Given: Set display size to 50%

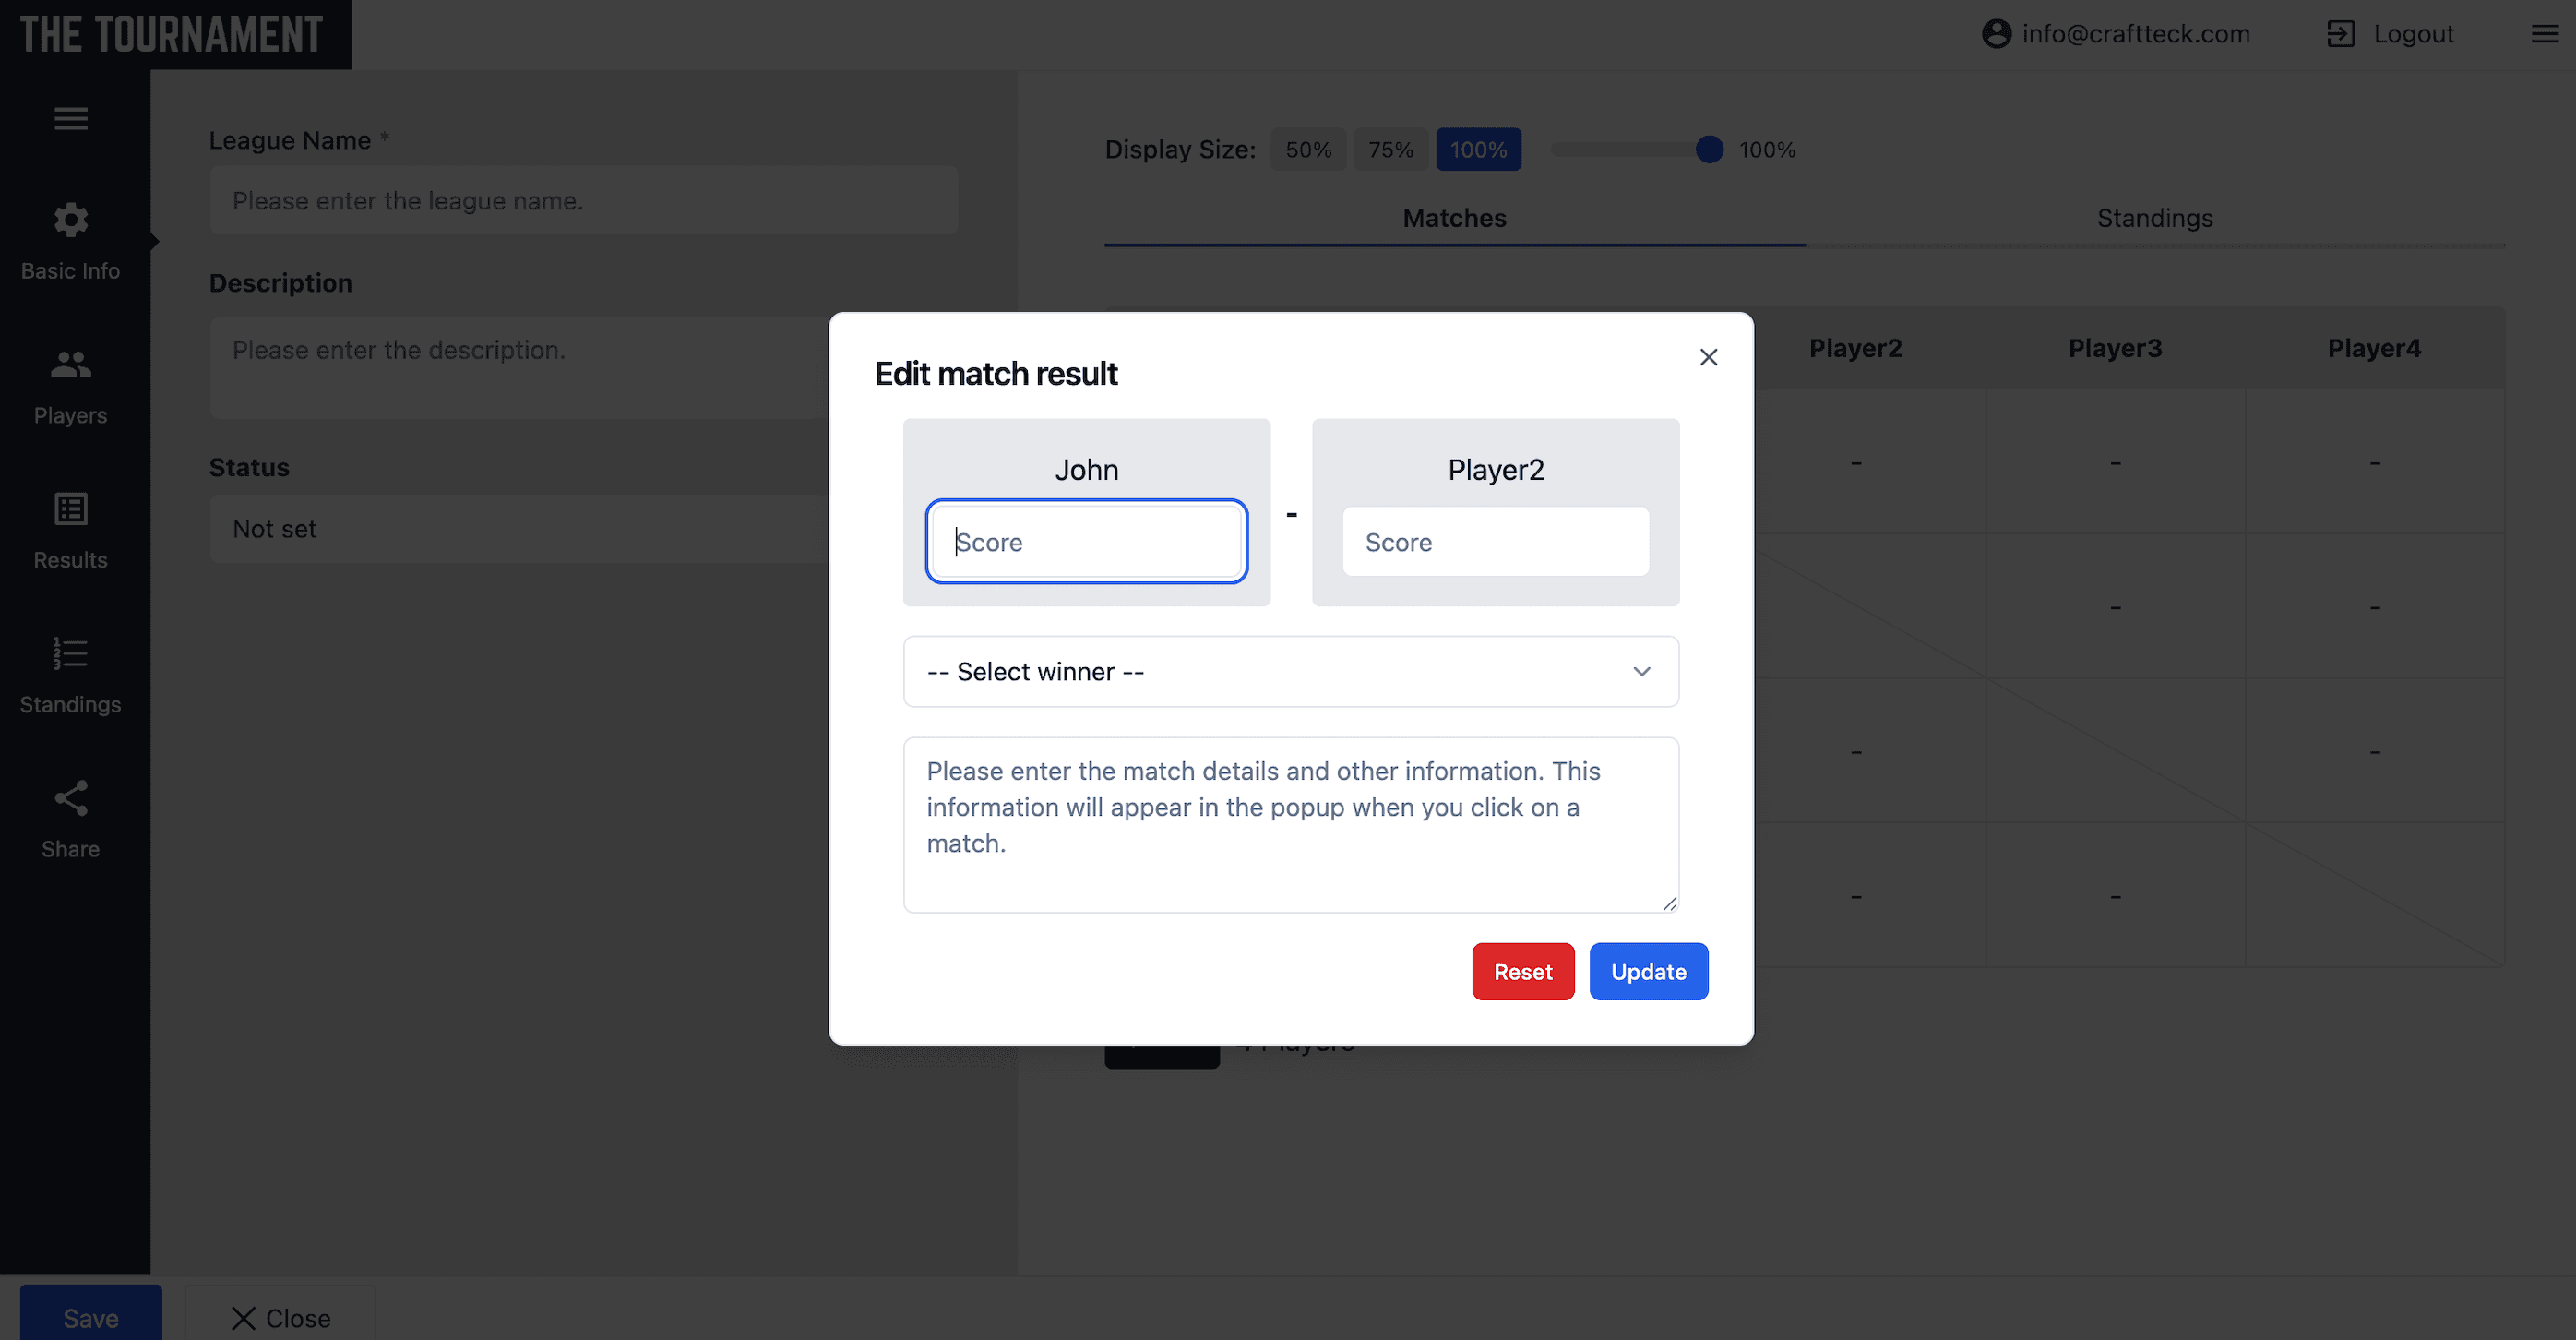Looking at the screenshot, I should point(1308,149).
